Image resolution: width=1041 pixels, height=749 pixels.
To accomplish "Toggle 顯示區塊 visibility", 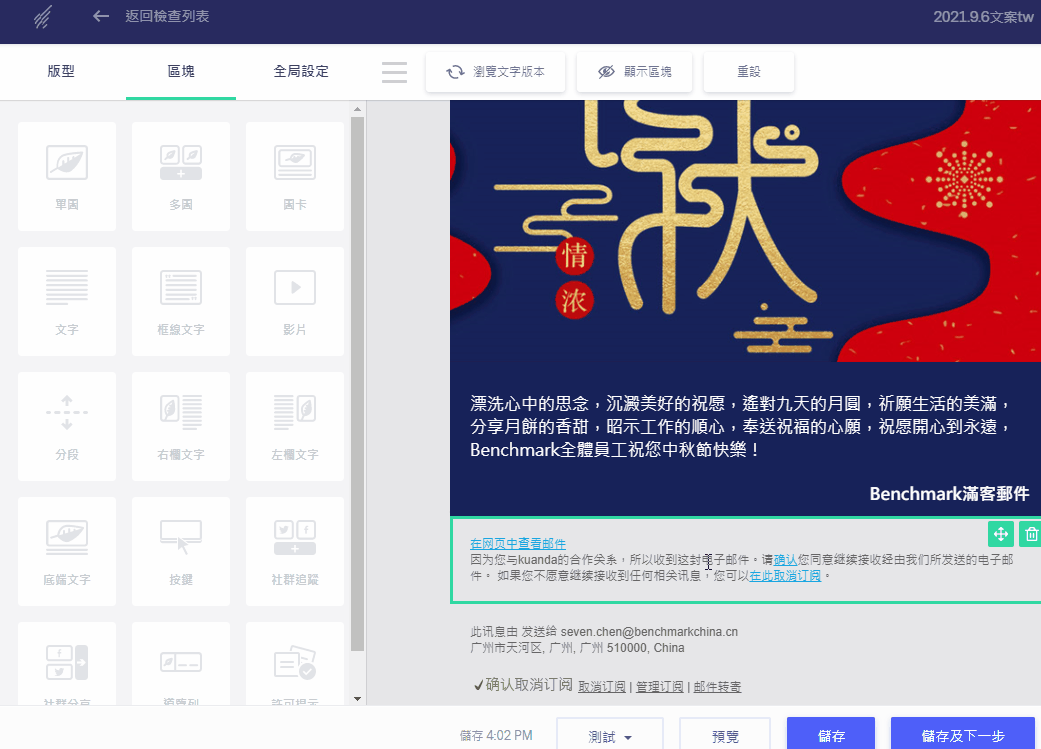I will [634, 72].
